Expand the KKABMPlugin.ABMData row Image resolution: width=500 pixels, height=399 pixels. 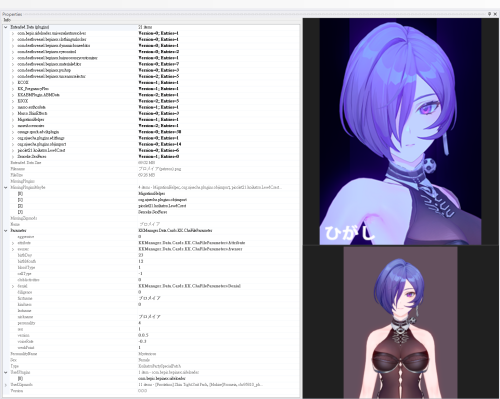point(13,95)
